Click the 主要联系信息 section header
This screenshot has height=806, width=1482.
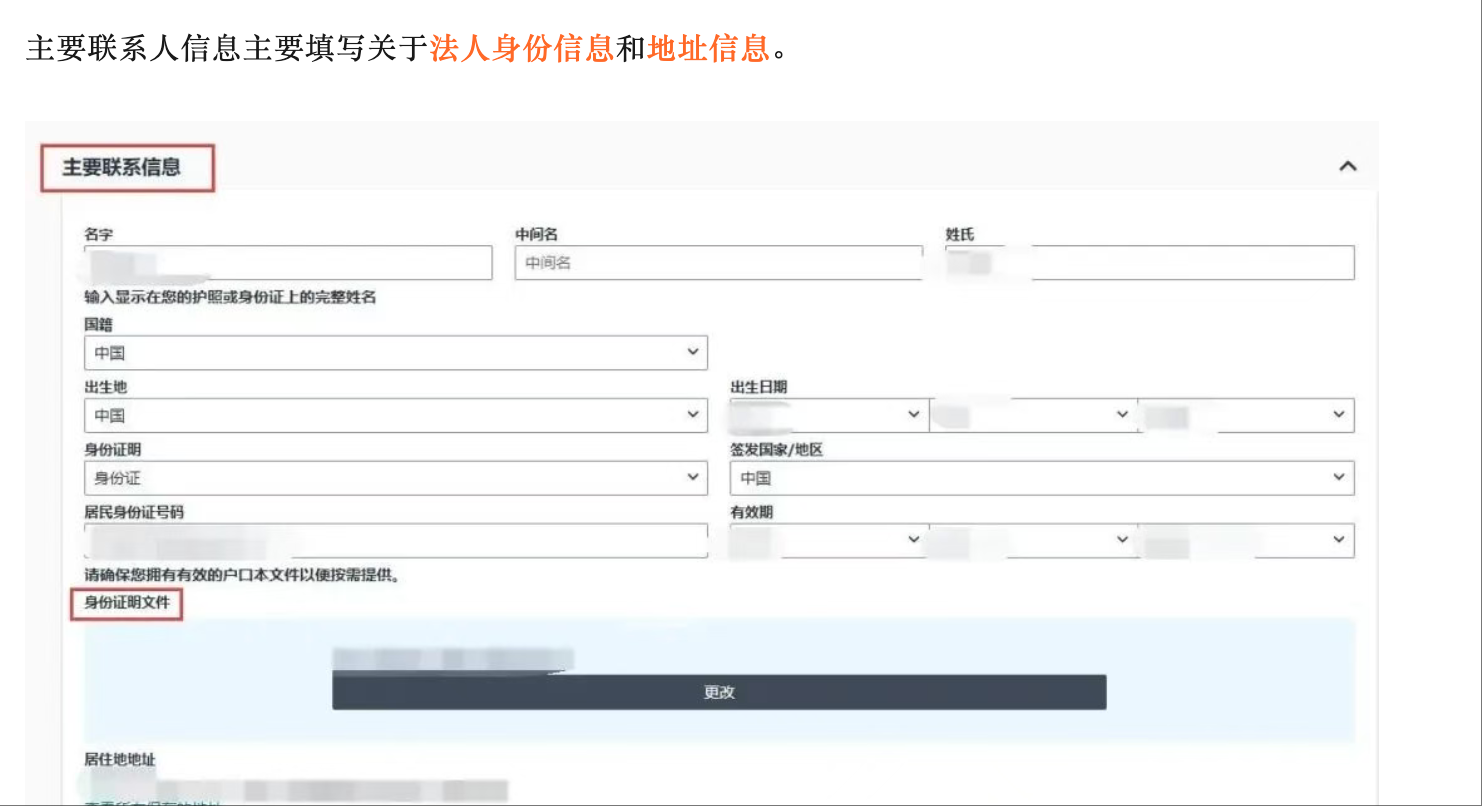(122, 168)
